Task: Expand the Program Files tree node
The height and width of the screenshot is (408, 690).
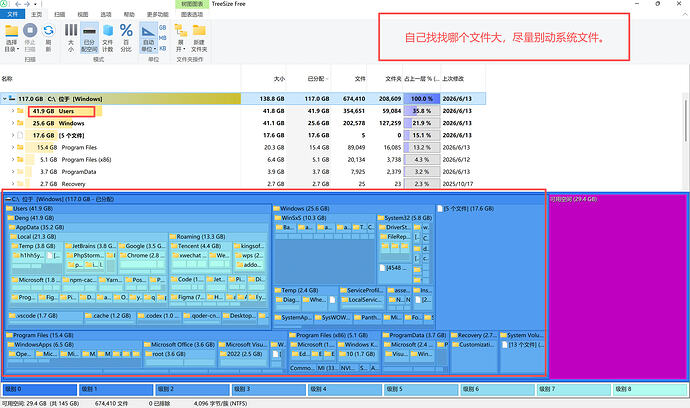Action: (13, 147)
